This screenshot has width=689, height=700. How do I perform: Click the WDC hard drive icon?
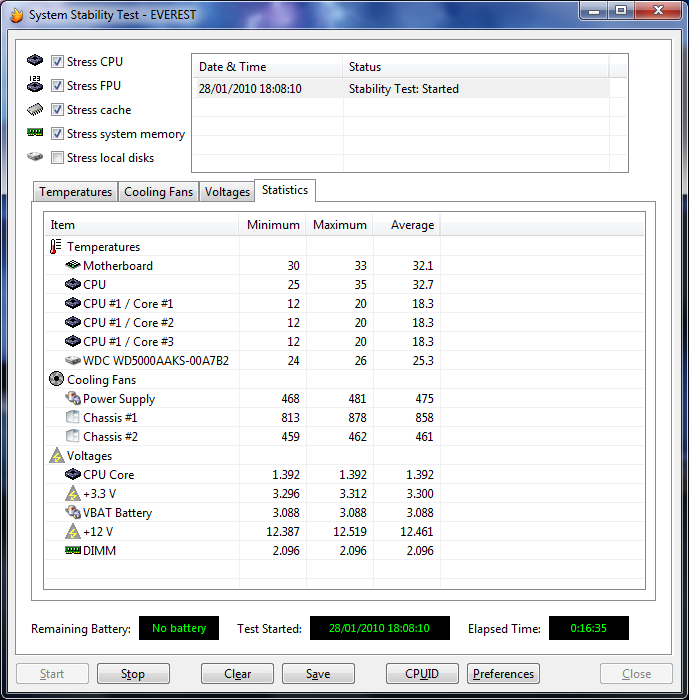[72, 361]
